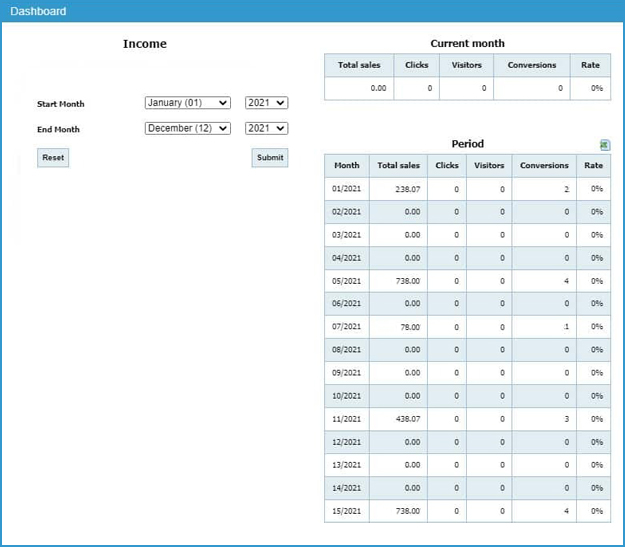Click the 78.00 total sales value
This screenshot has height=547, width=625.
pos(410,327)
